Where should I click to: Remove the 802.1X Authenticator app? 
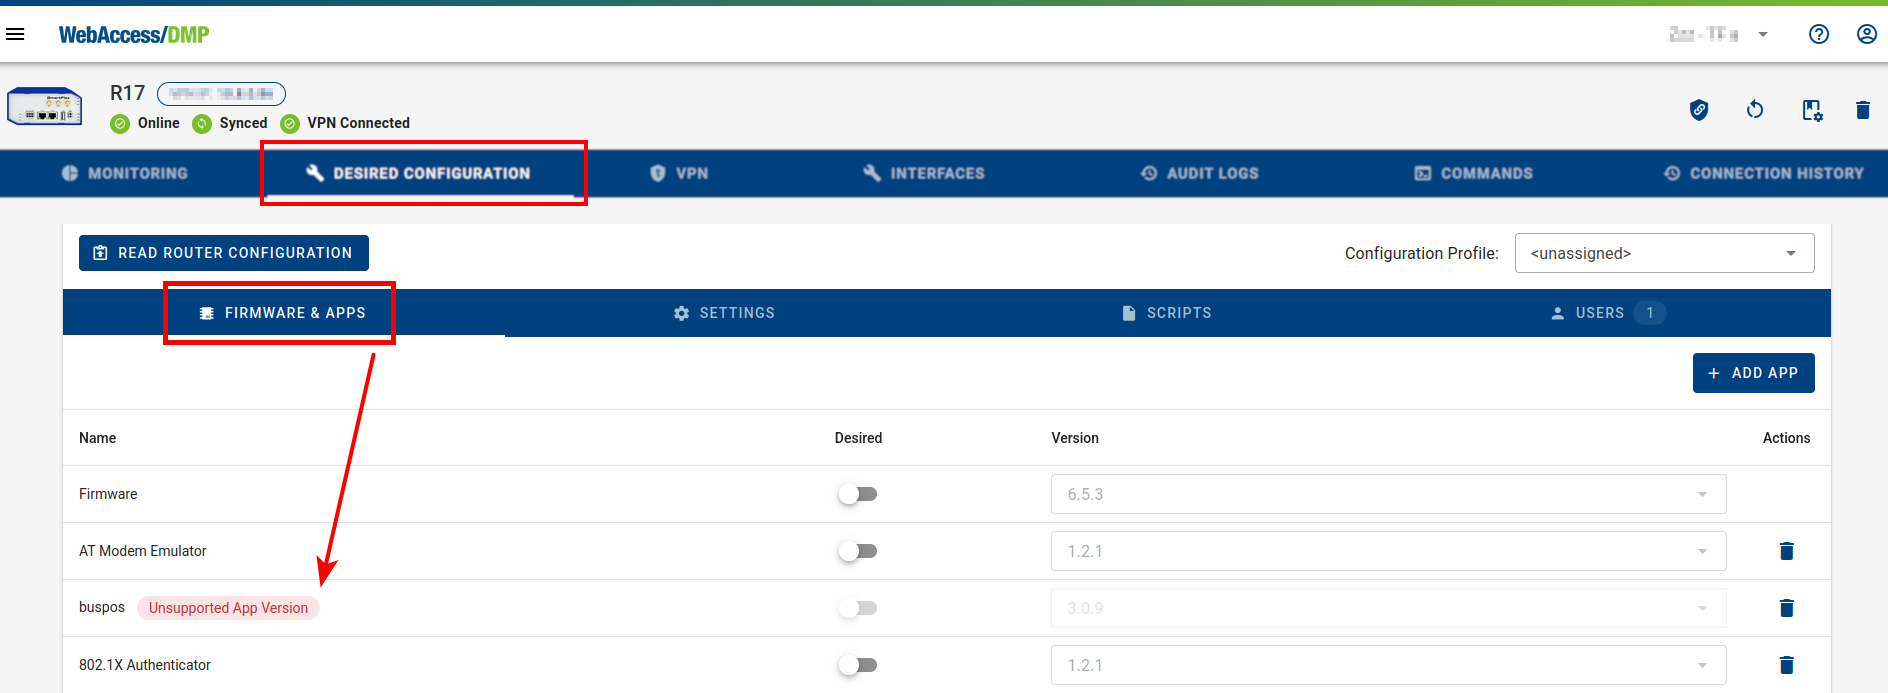click(1786, 665)
